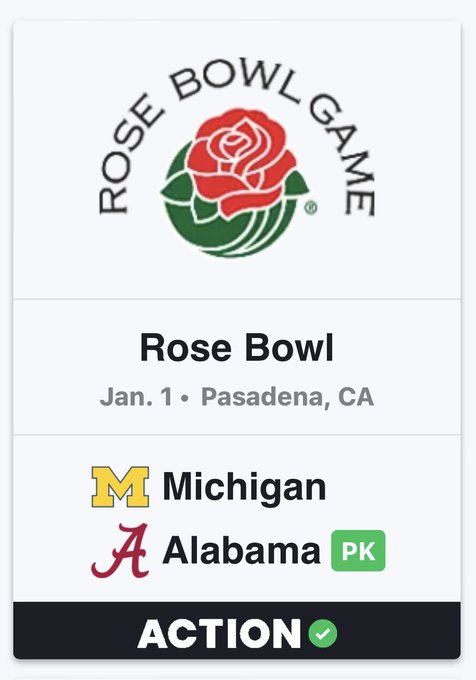The image size is (476, 680).
Task: Click the Rose Bowl heading
Action: point(237,347)
